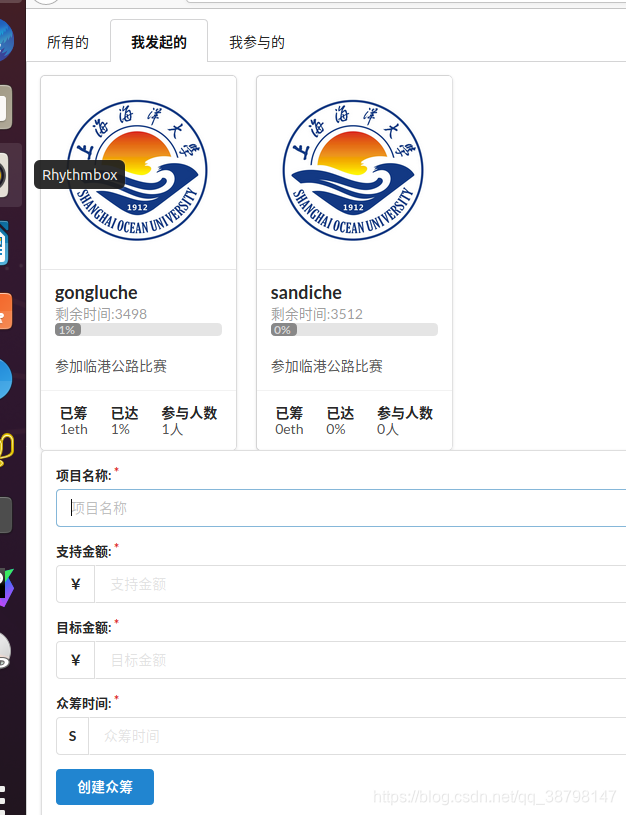Viewport: 626px width, 815px height.
Task: Click 已达 0% on sandiche card
Action: [x=341, y=421]
